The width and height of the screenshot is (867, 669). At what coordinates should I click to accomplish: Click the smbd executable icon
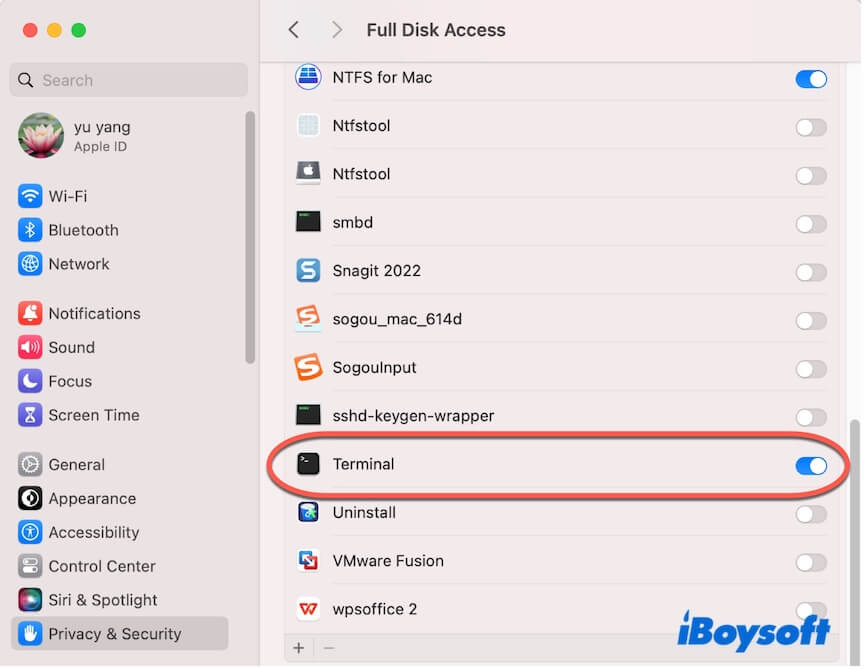point(308,222)
